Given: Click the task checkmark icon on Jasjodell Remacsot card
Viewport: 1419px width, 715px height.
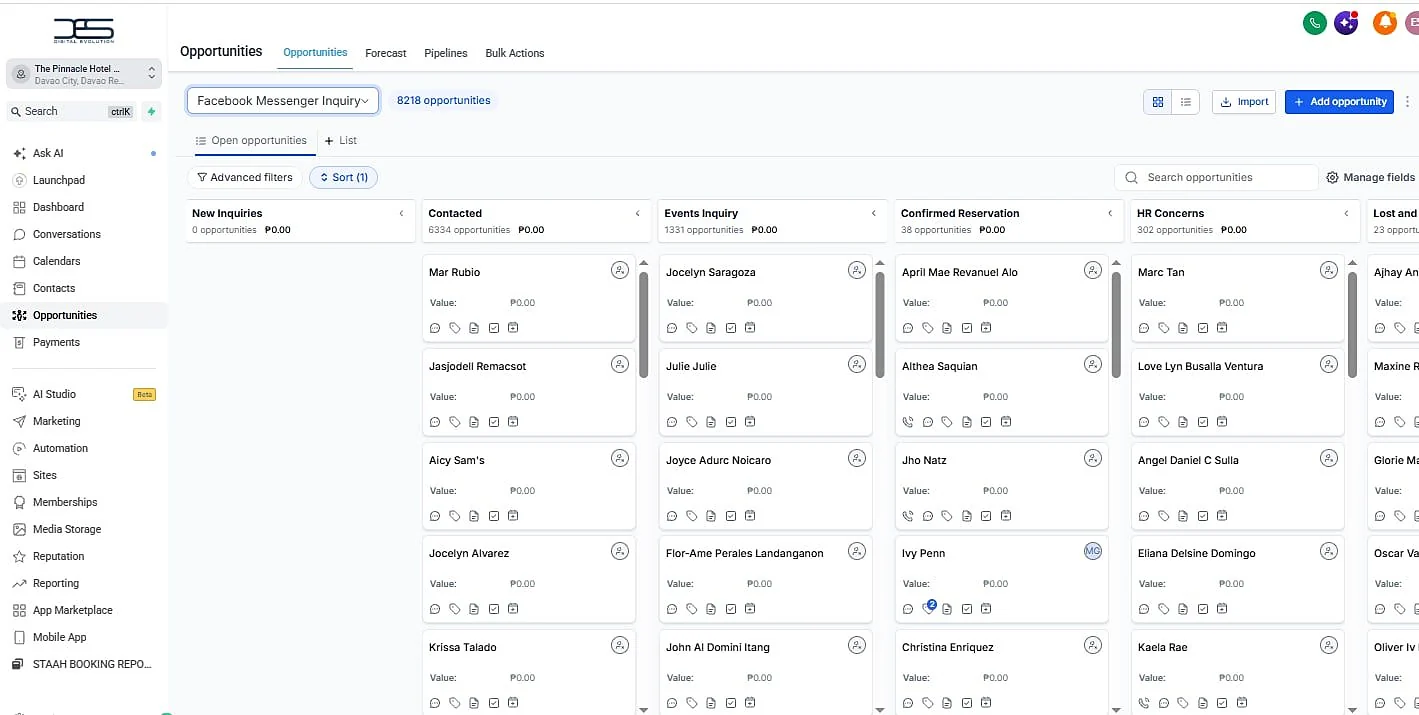Looking at the screenshot, I should tap(494, 422).
